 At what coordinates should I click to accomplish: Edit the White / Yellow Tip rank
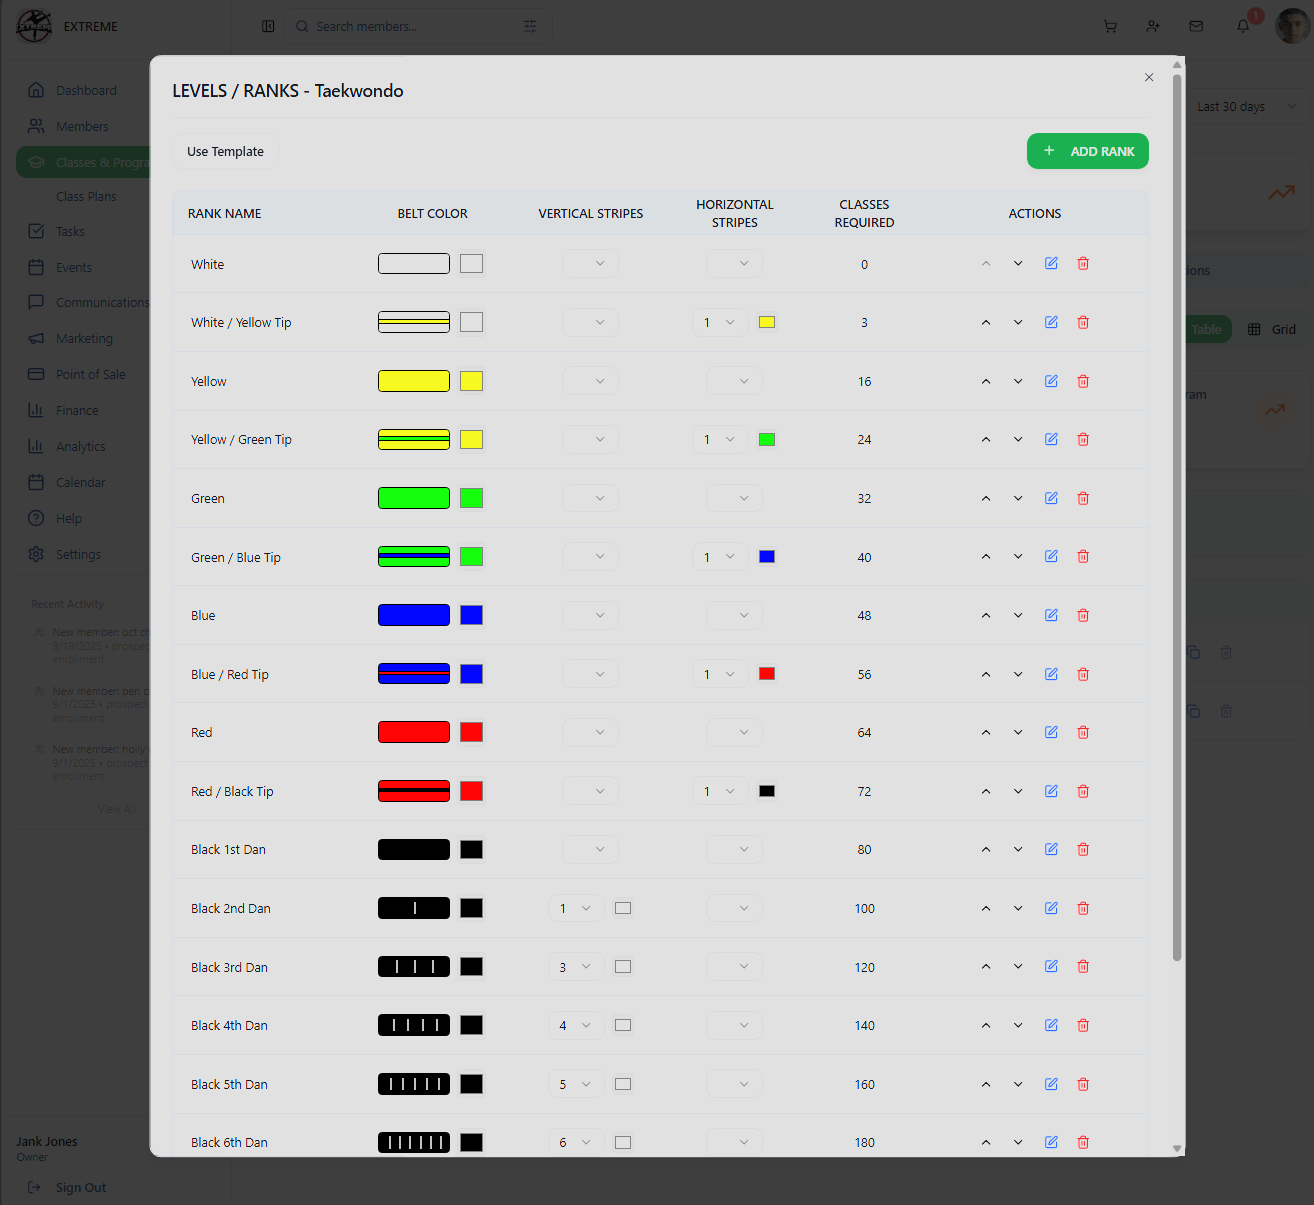point(1051,322)
